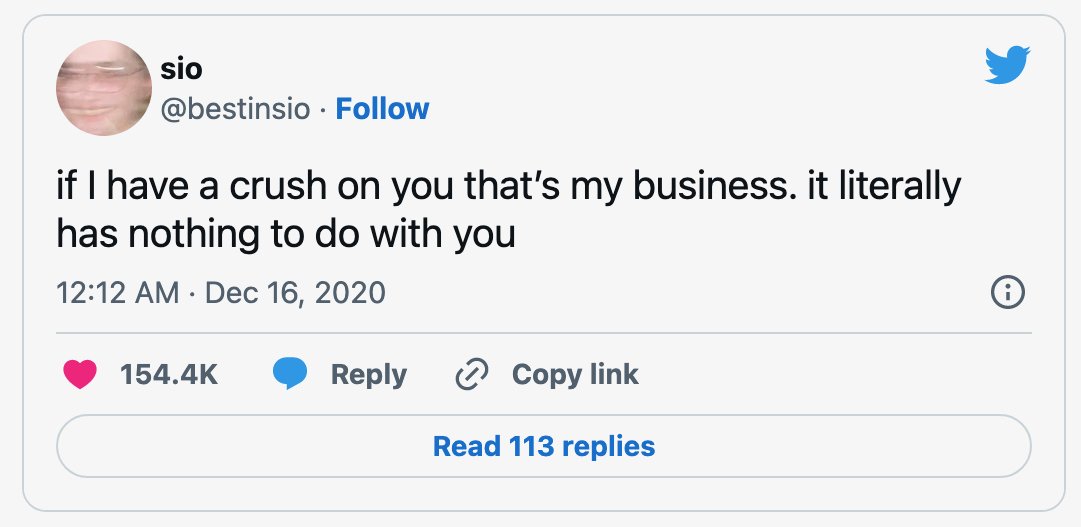Open sio's blurred profile avatar

click(103, 88)
